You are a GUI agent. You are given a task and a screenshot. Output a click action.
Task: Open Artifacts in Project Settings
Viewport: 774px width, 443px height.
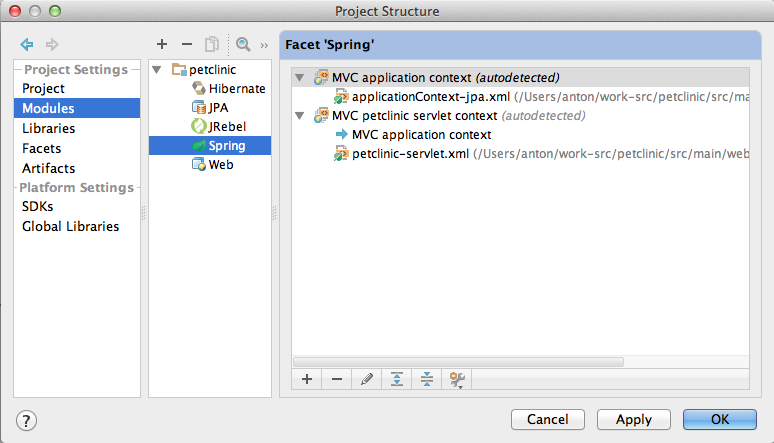pos(77,168)
